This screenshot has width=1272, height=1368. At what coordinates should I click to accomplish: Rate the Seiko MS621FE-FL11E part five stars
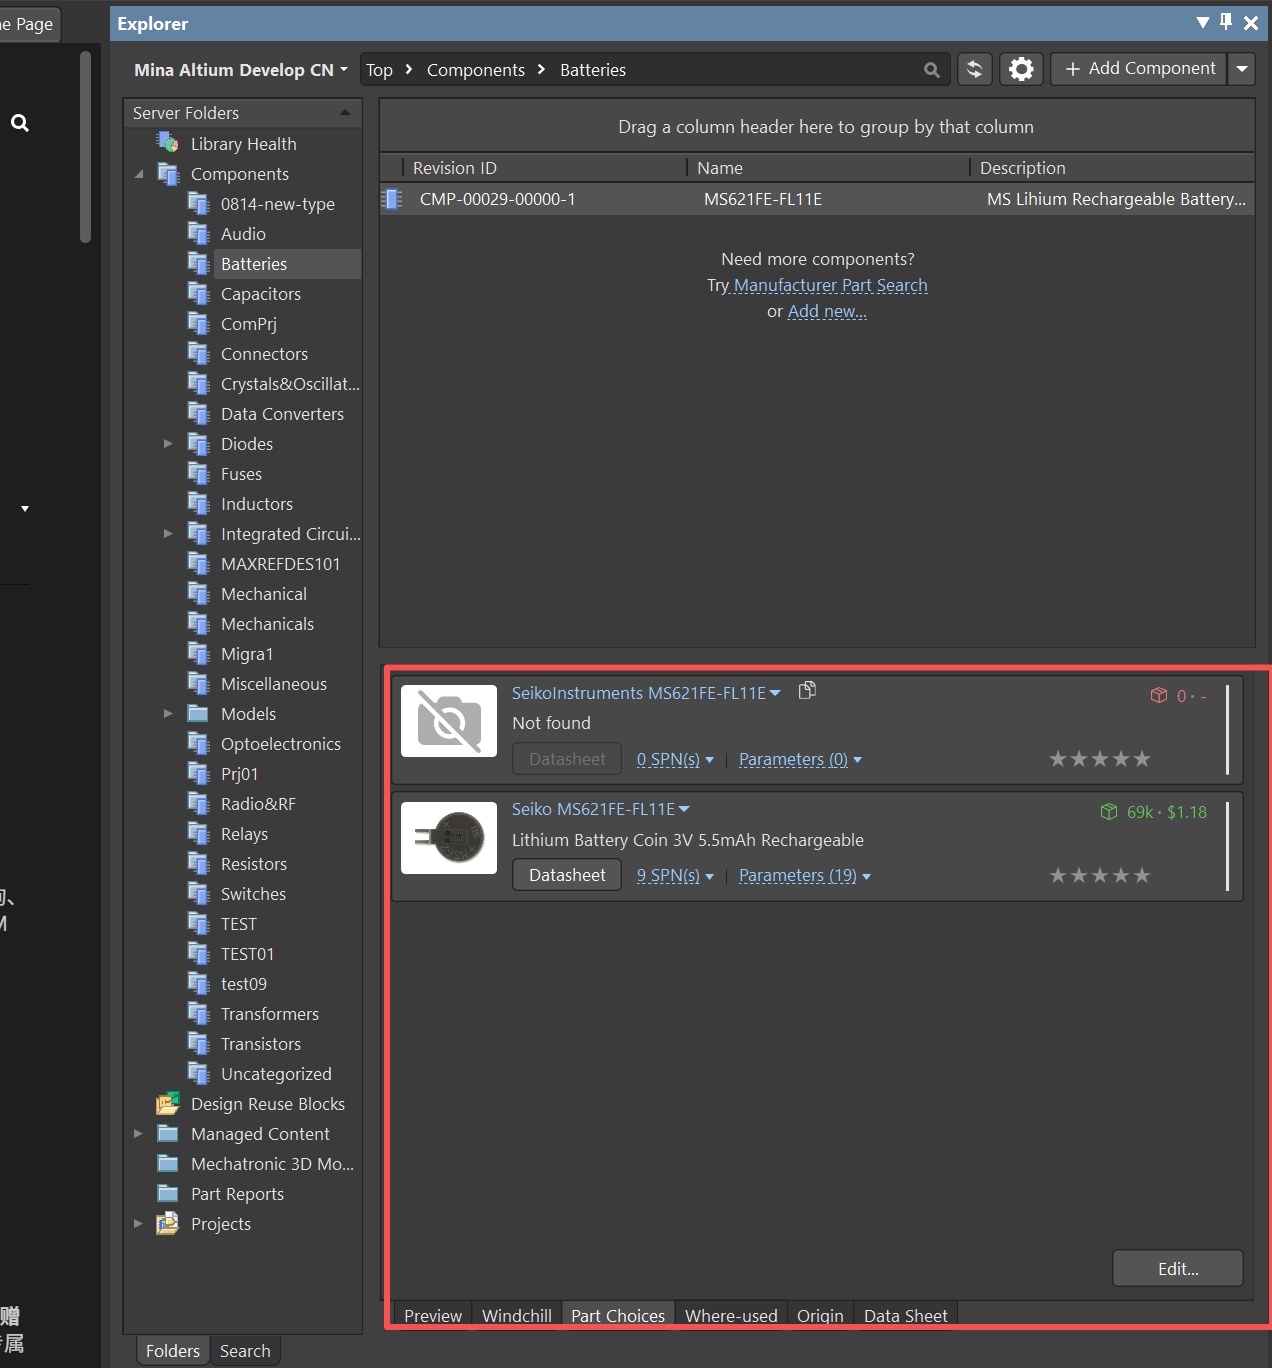[1142, 876]
